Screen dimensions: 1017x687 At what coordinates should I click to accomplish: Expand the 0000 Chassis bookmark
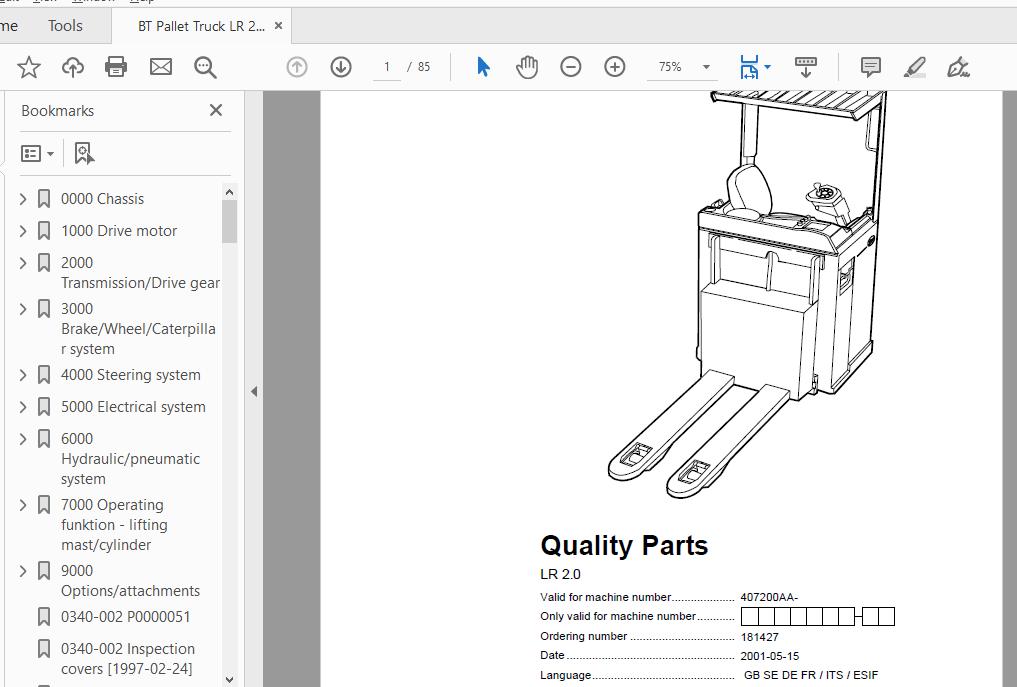(23, 199)
